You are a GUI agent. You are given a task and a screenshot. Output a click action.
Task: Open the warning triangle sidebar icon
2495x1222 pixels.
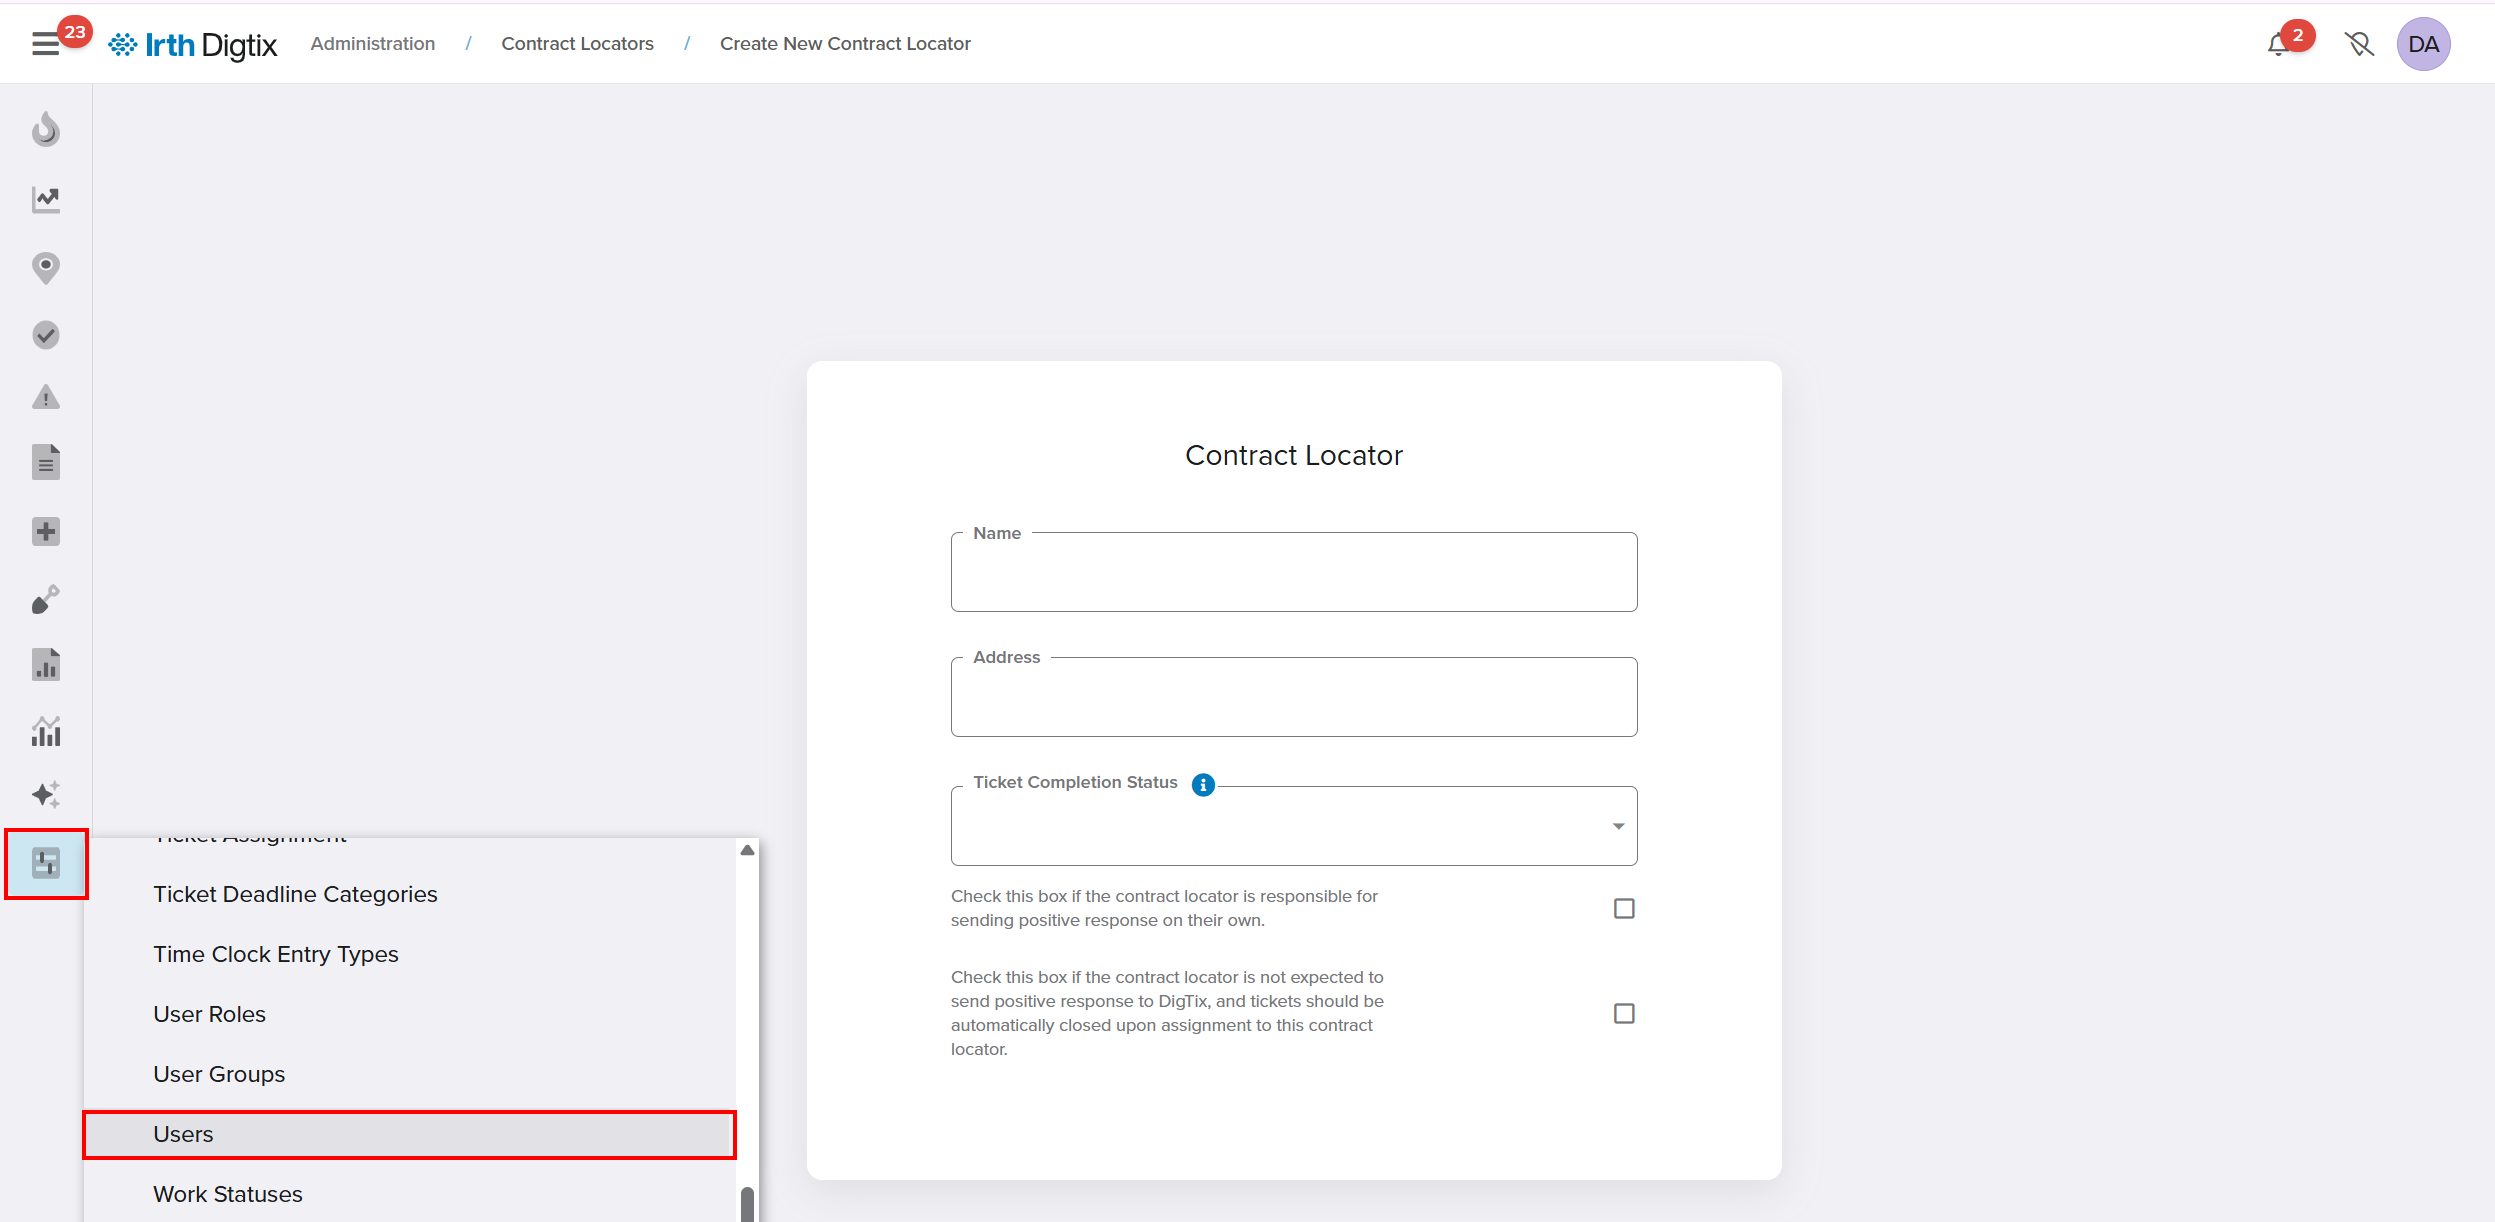tap(46, 398)
